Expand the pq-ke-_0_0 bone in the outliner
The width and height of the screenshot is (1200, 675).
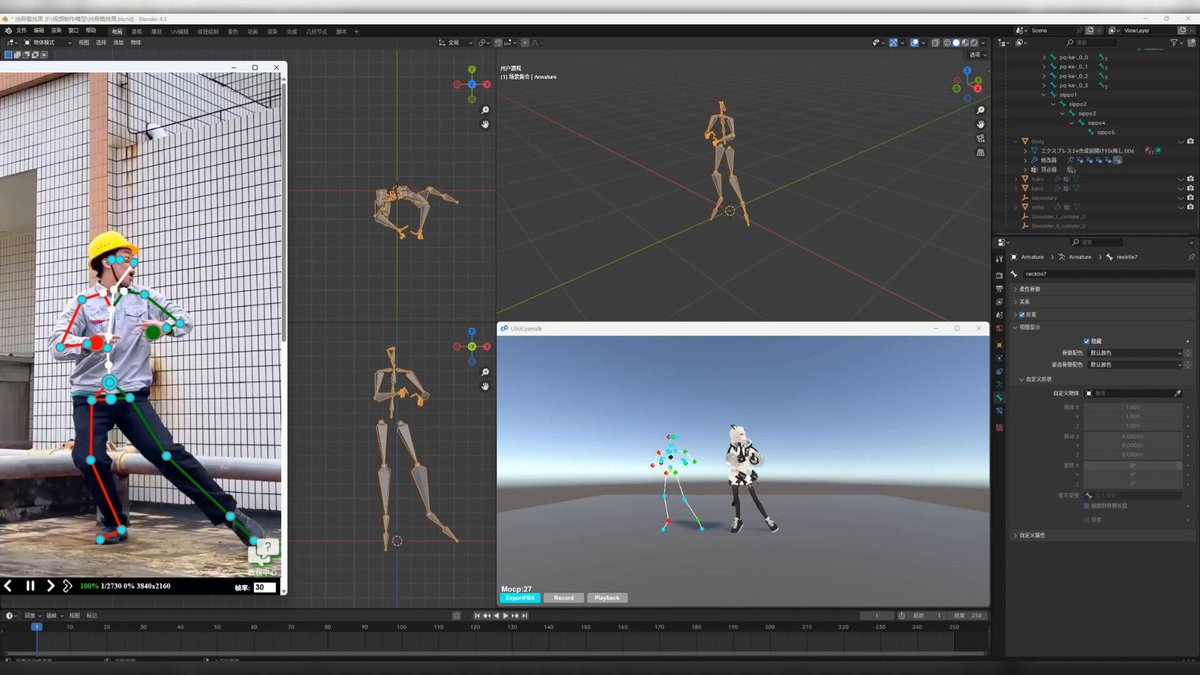(x=1044, y=57)
